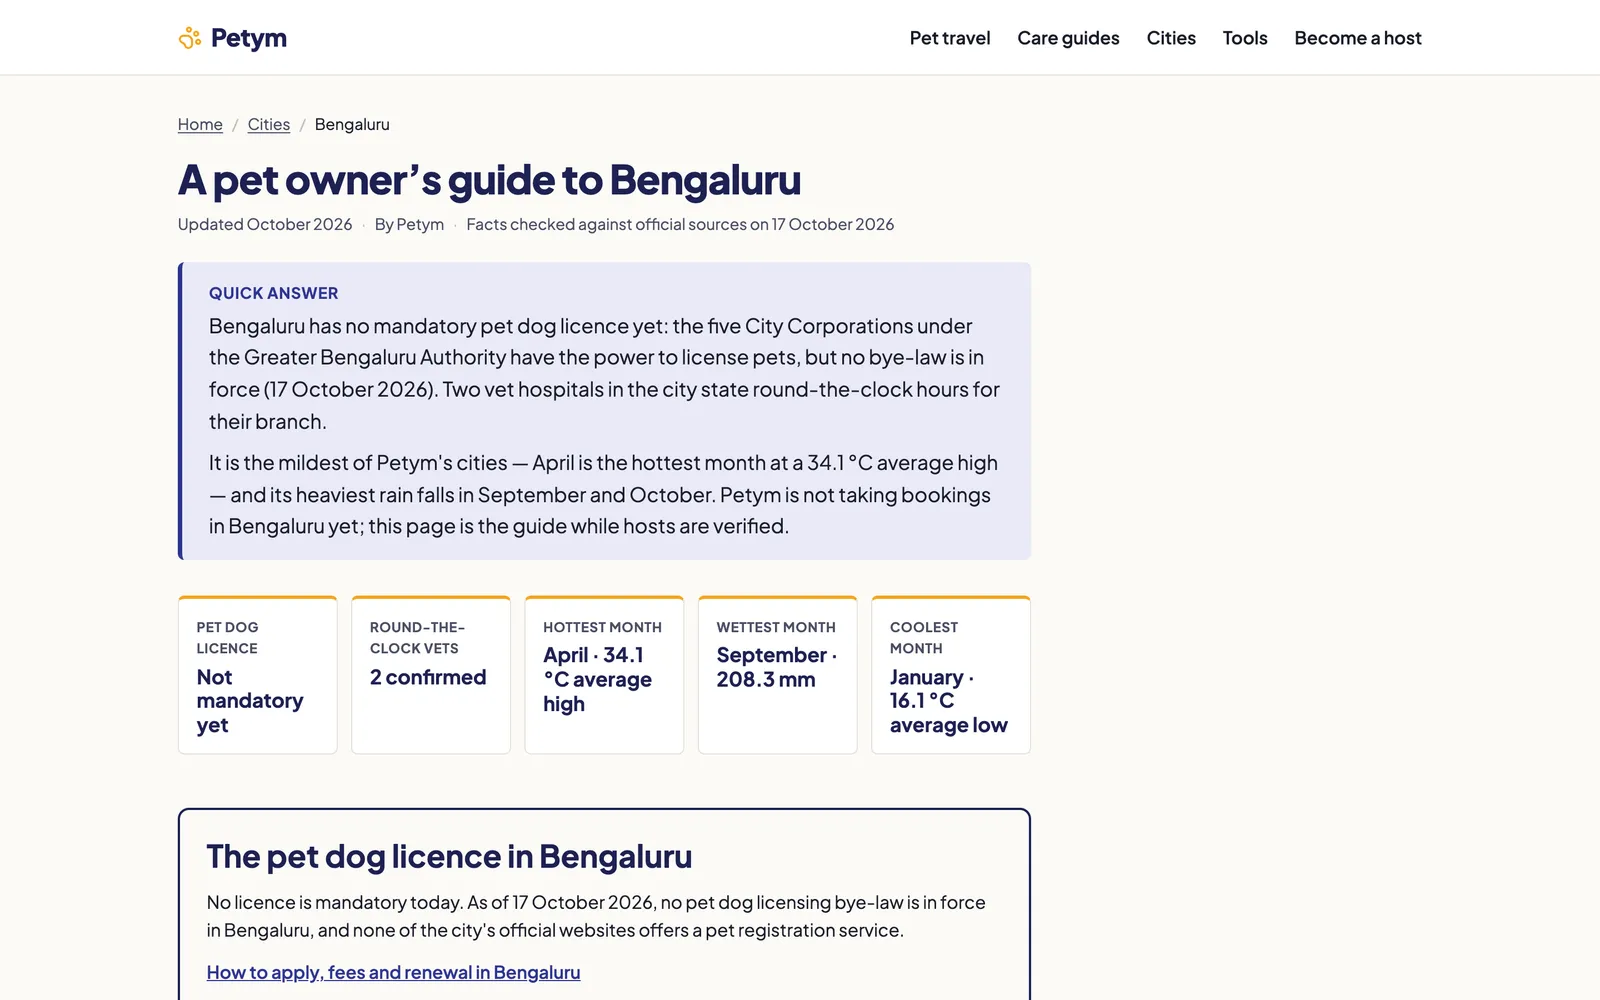
Task: Click the Round-the-clock vets stat card
Action: pyautogui.click(x=431, y=675)
